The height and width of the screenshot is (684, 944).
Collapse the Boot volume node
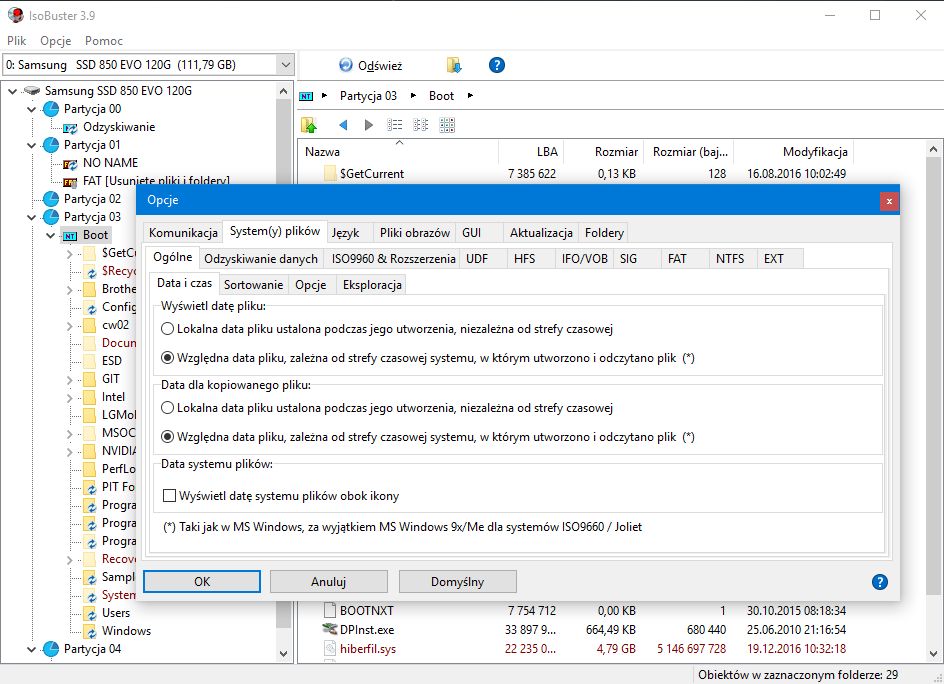[x=51, y=235]
